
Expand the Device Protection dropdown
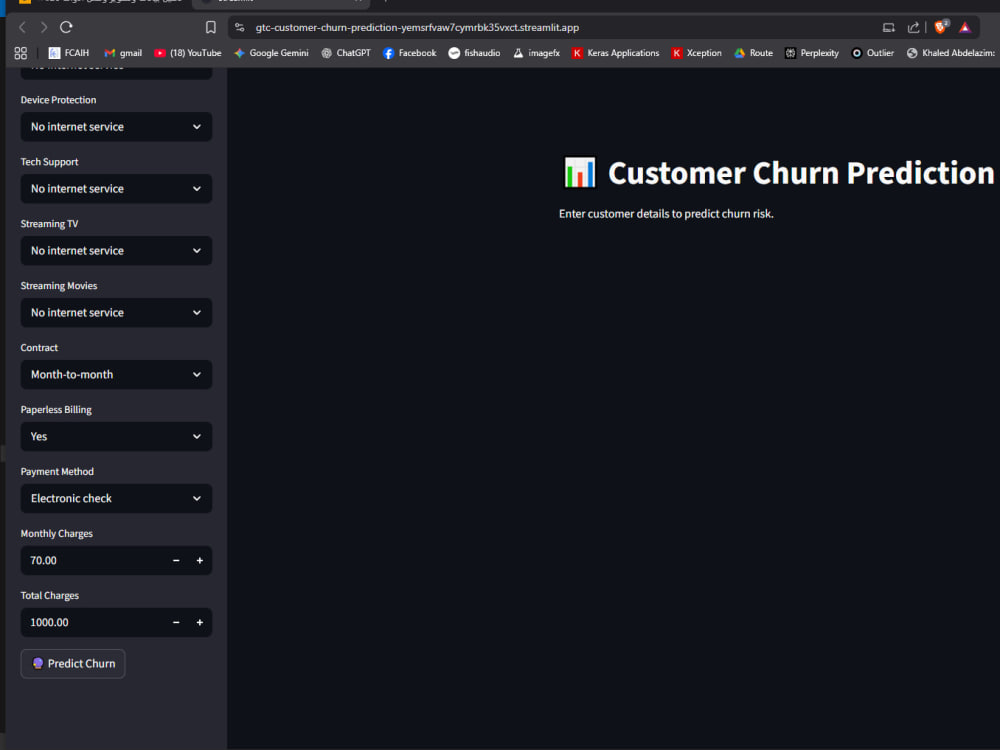(x=116, y=127)
